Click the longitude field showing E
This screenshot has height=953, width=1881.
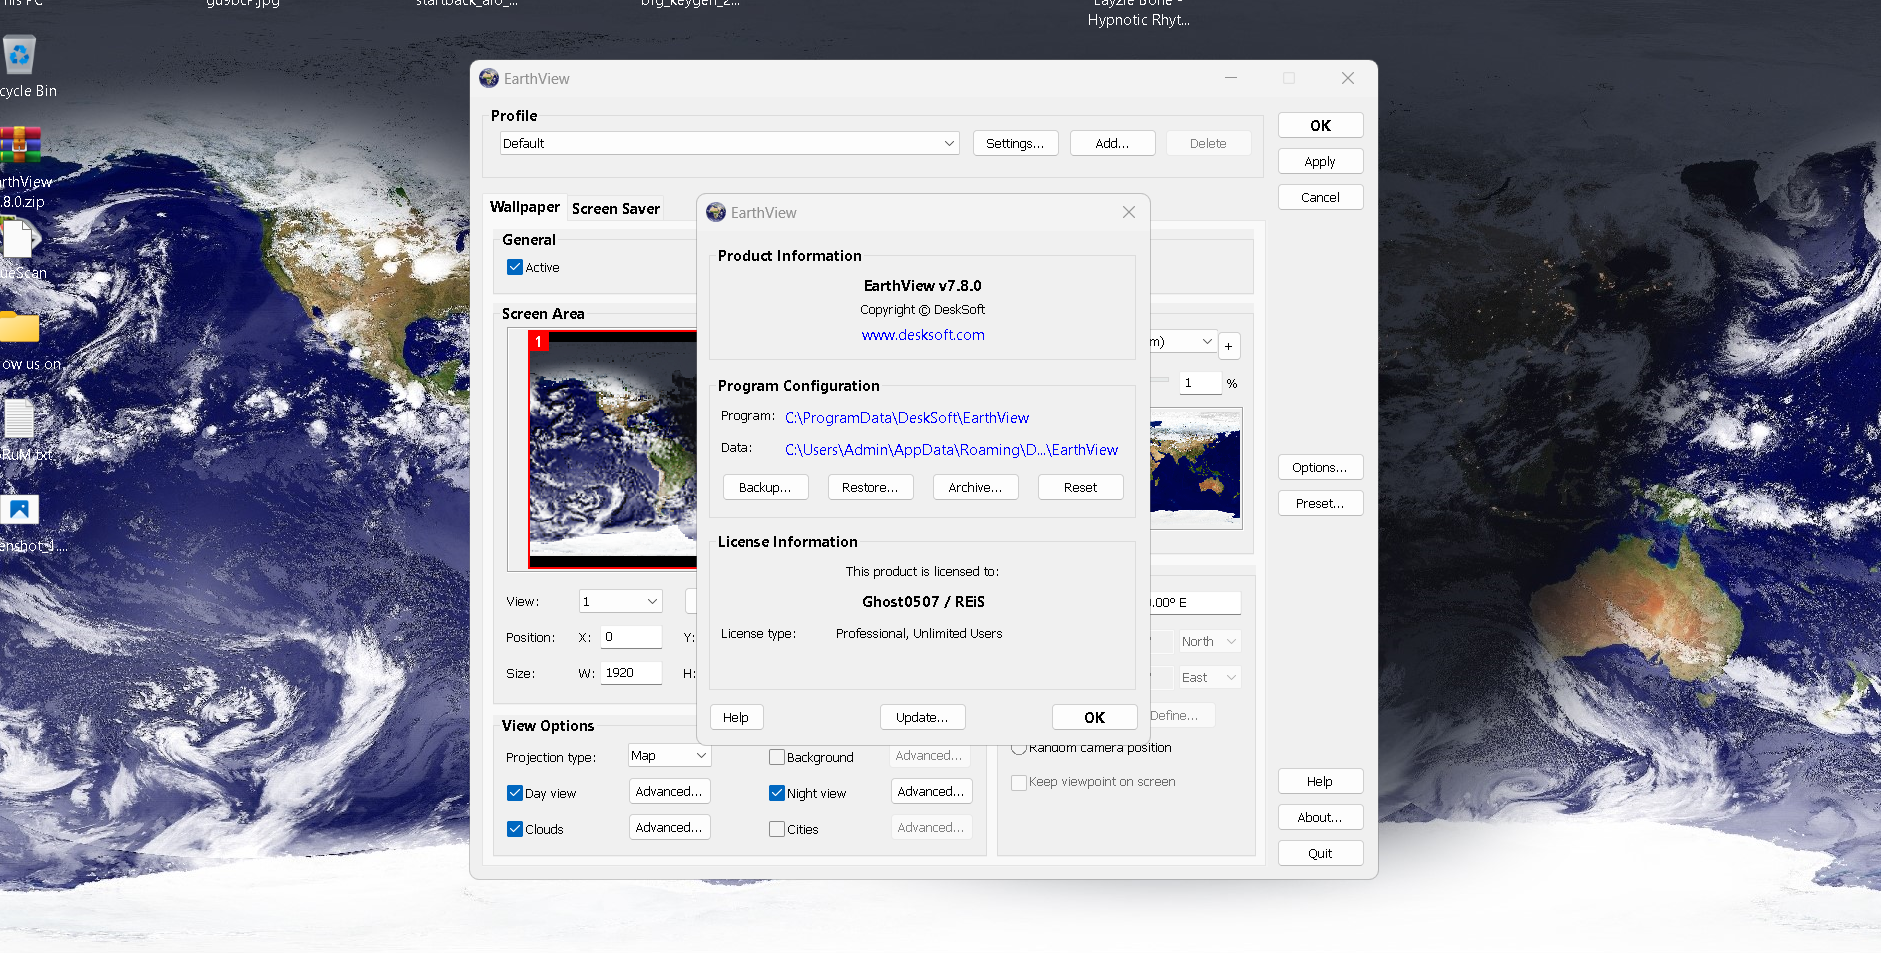pyautogui.click(x=1195, y=603)
